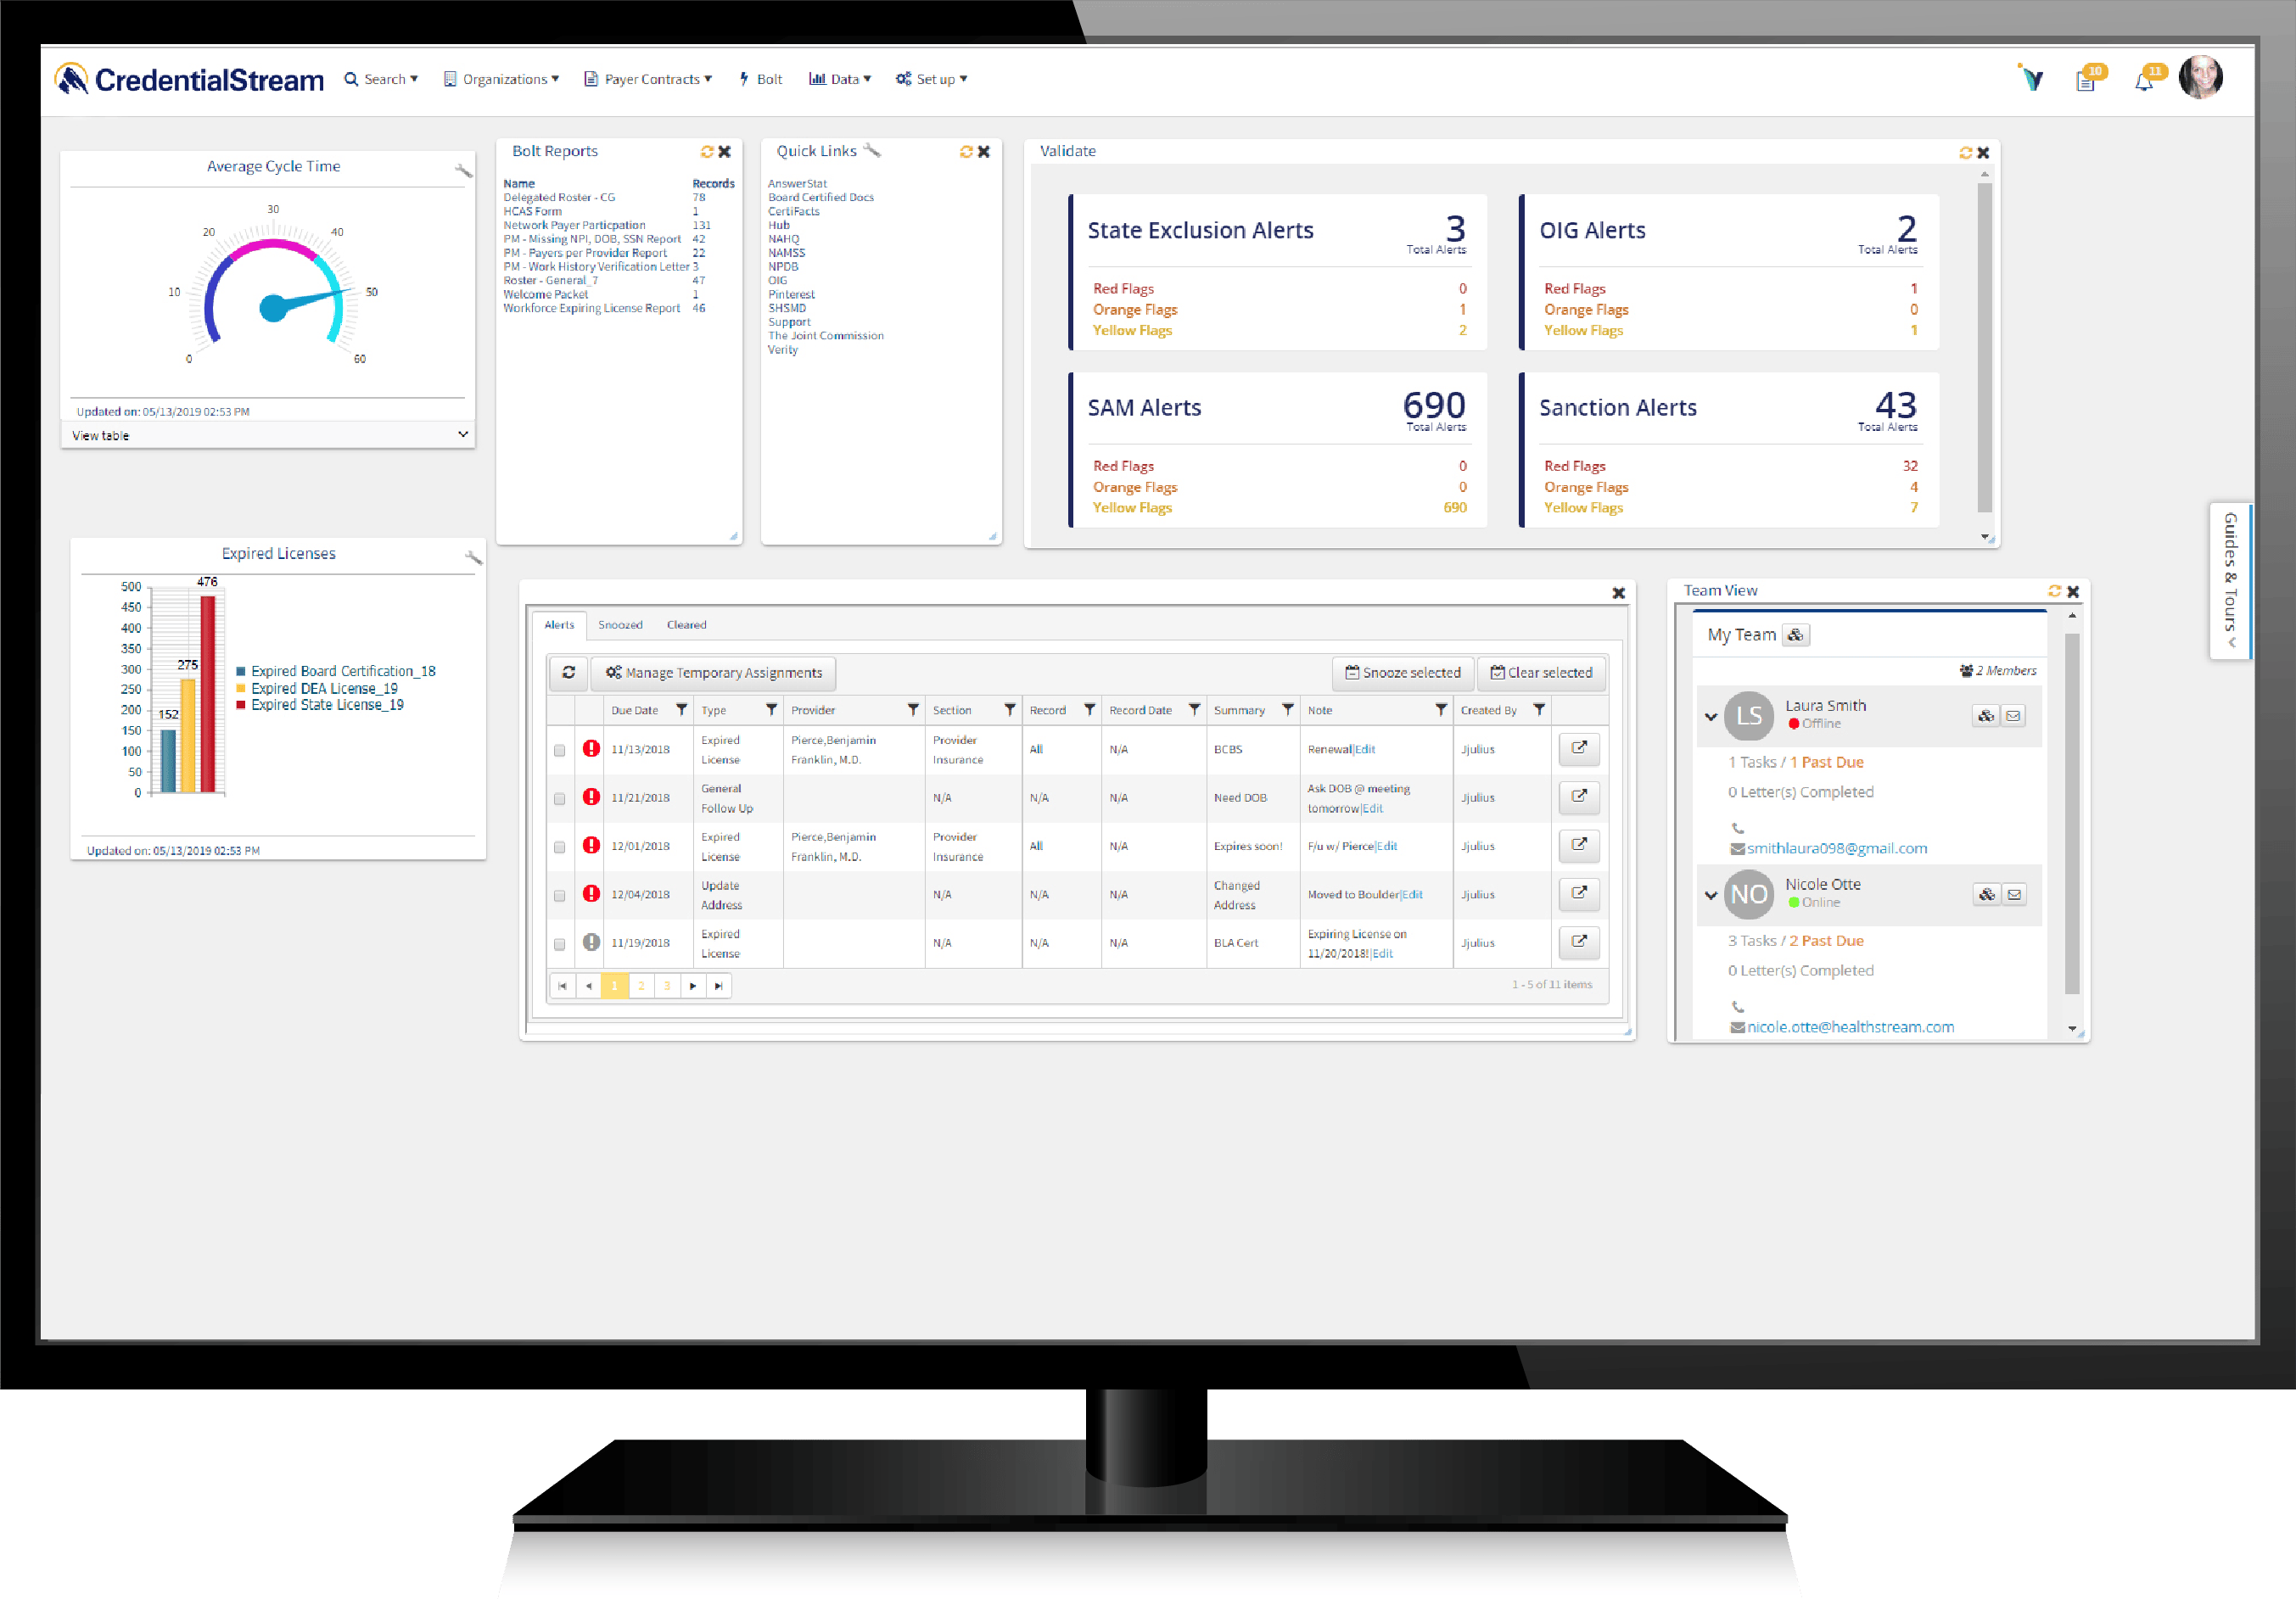Click the notification bell icon

[x=2143, y=82]
